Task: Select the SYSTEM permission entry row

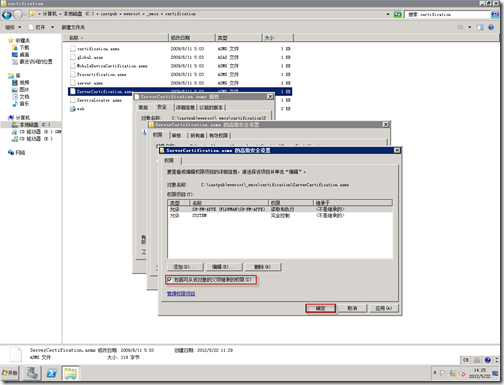Action: click(280, 216)
